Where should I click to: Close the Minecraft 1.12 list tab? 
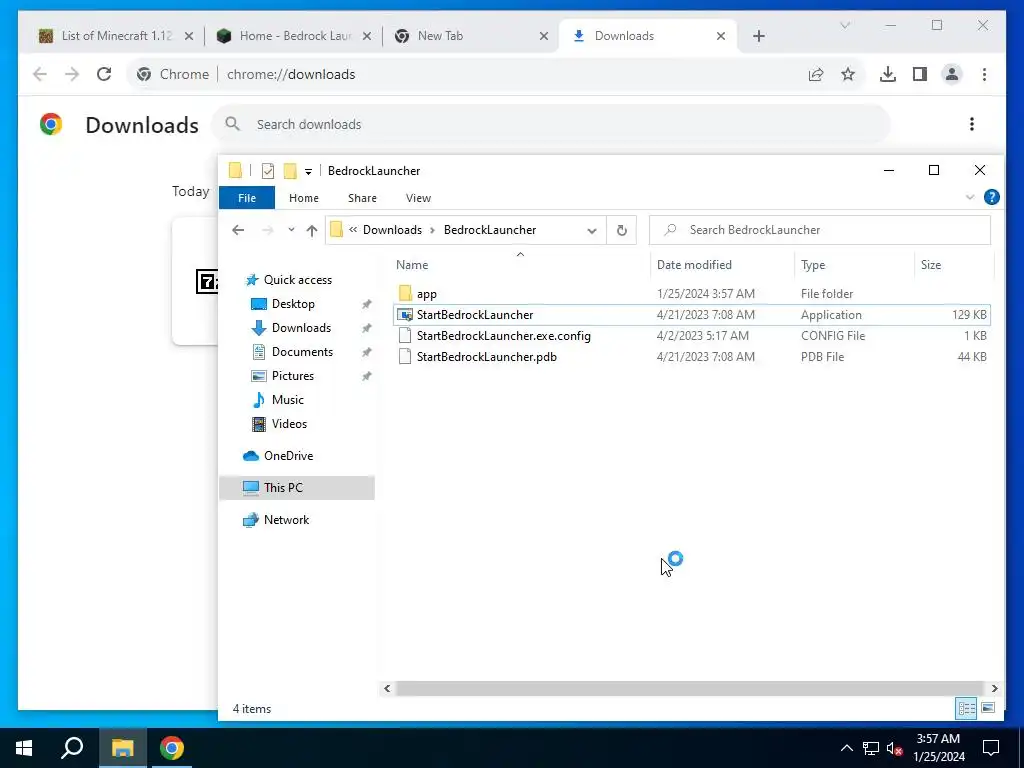point(189,36)
